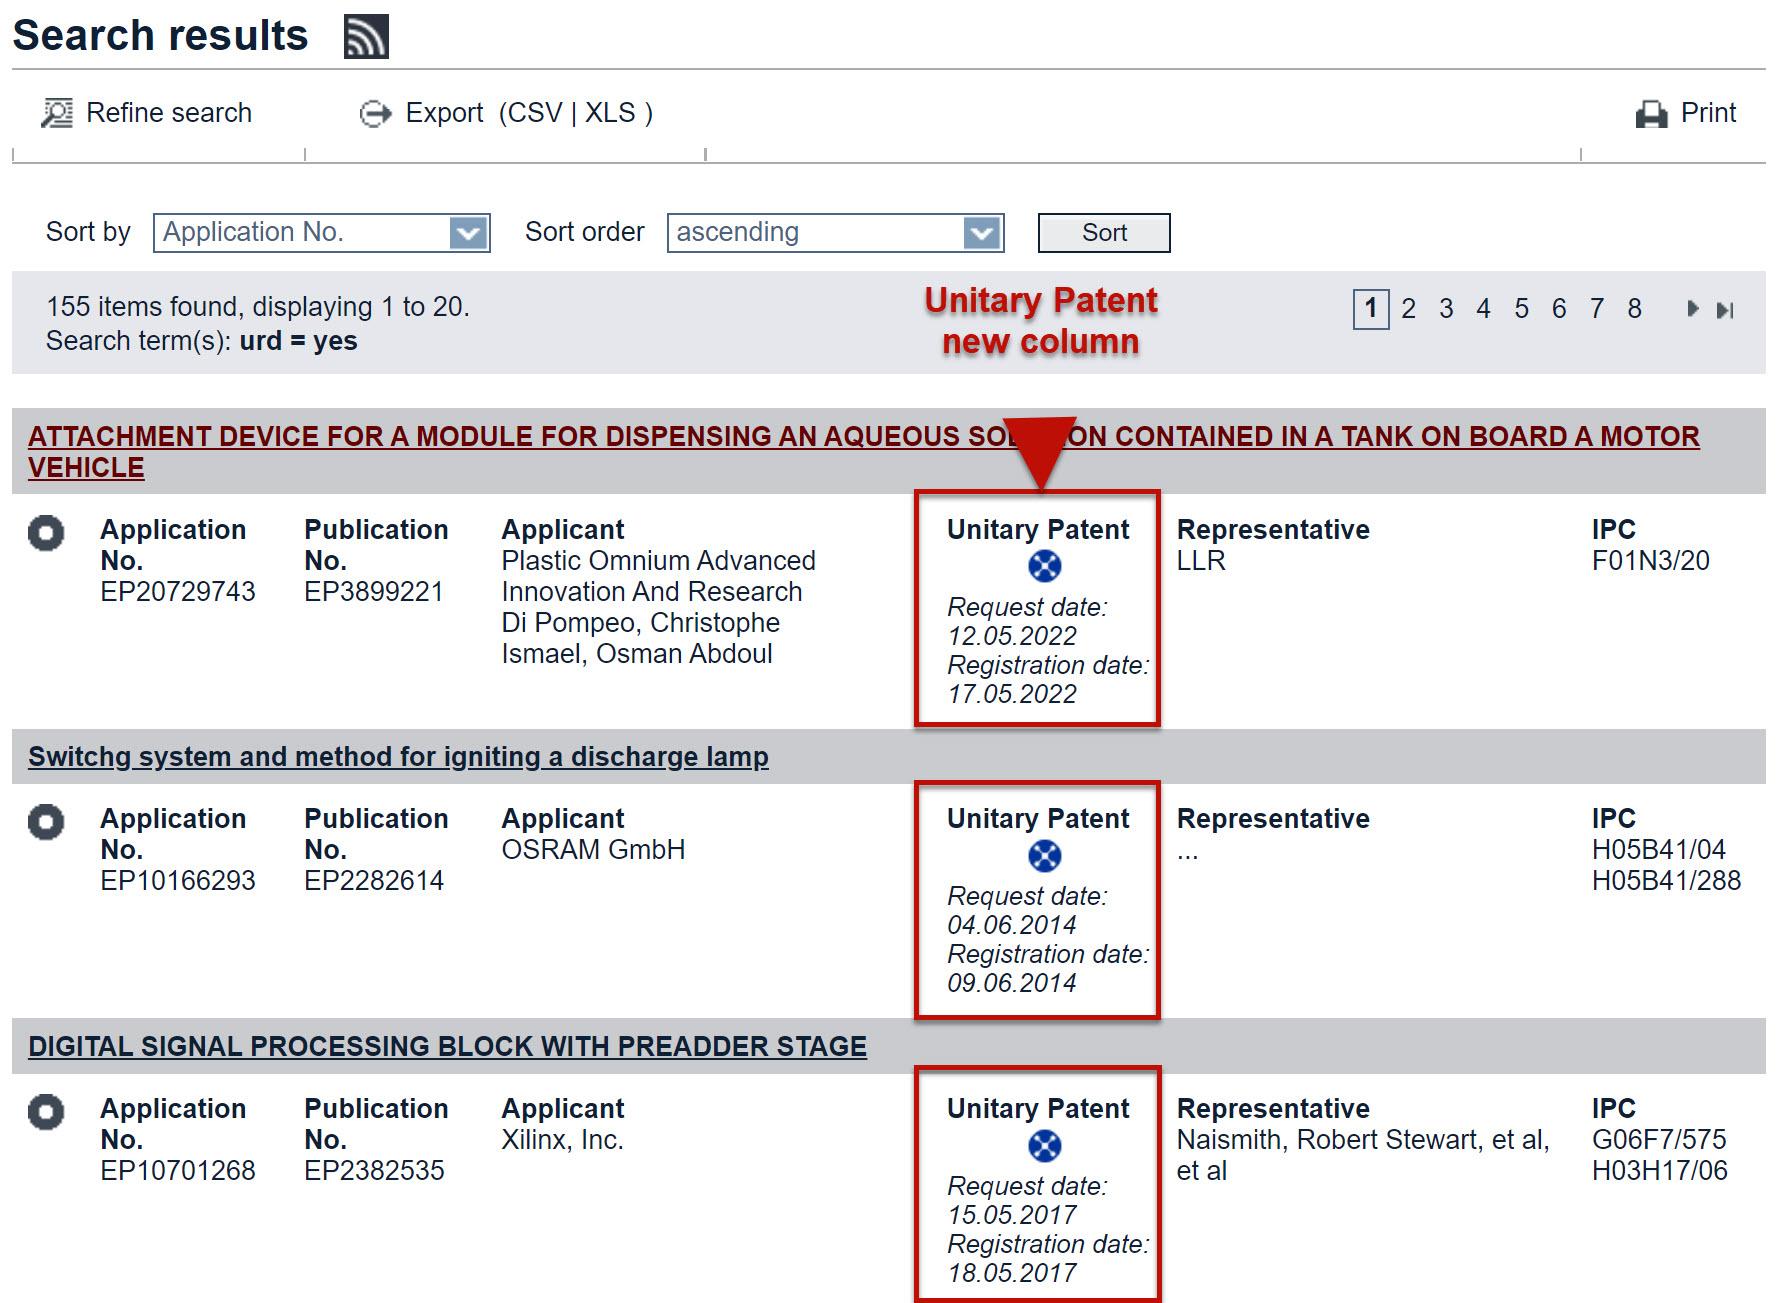Open the discharge lamp ignition patent title
Image resolution: width=1778 pixels, height=1303 pixels.
398,757
